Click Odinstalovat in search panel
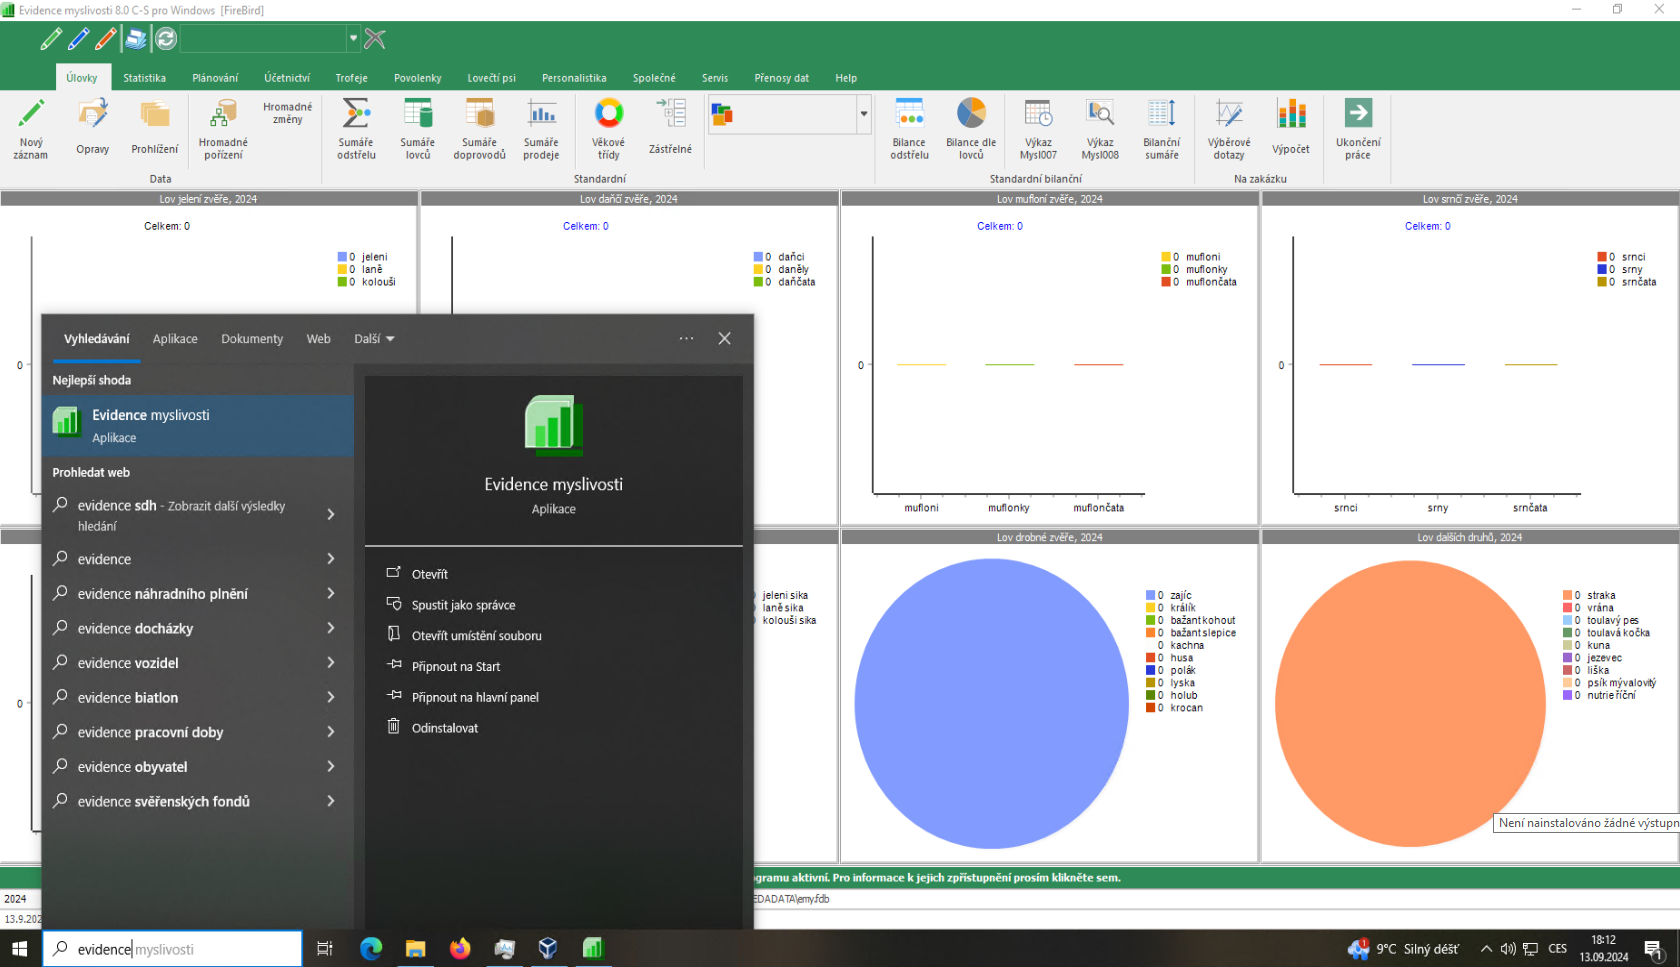This screenshot has width=1680, height=967. pyautogui.click(x=445, y=728)
